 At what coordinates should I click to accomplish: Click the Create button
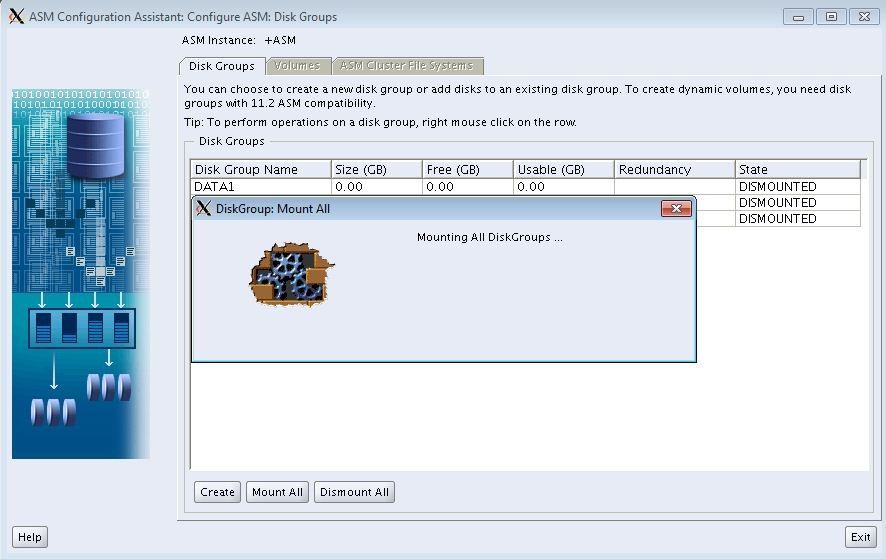pos(218,492)
